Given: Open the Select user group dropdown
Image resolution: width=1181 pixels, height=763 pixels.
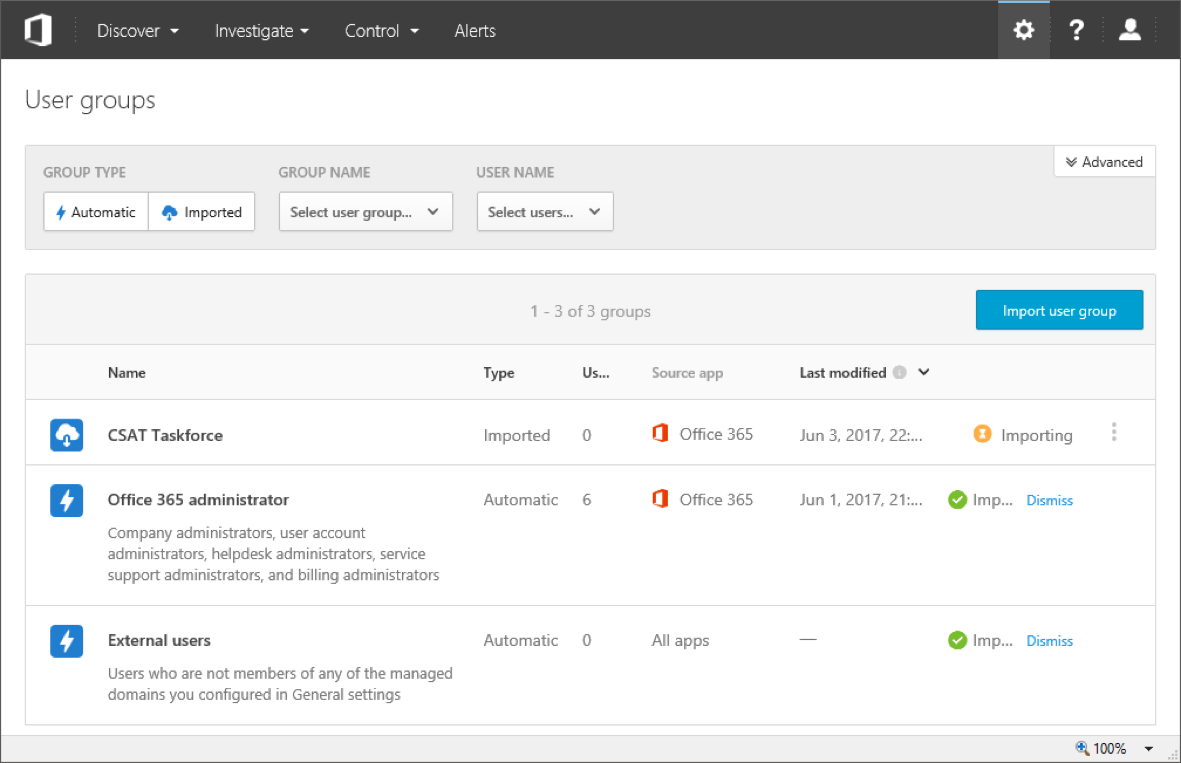Looking at the screenshot, I should coord(365,211).
